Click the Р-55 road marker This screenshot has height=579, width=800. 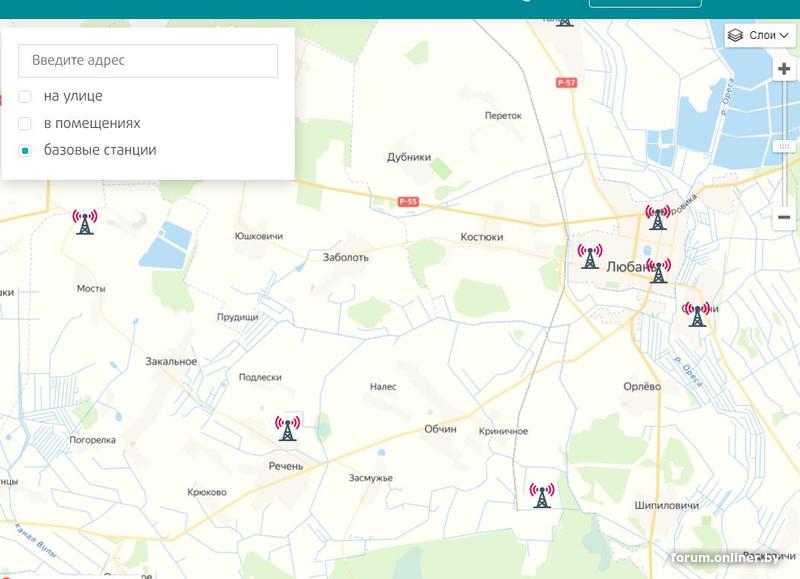pyautogui.click(x=407, y=202)
